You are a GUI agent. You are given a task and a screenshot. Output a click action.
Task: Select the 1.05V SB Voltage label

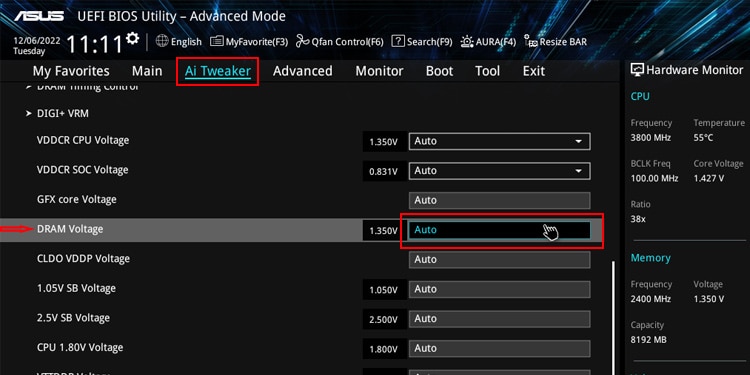pyautogui.click(x=76, y=288)
